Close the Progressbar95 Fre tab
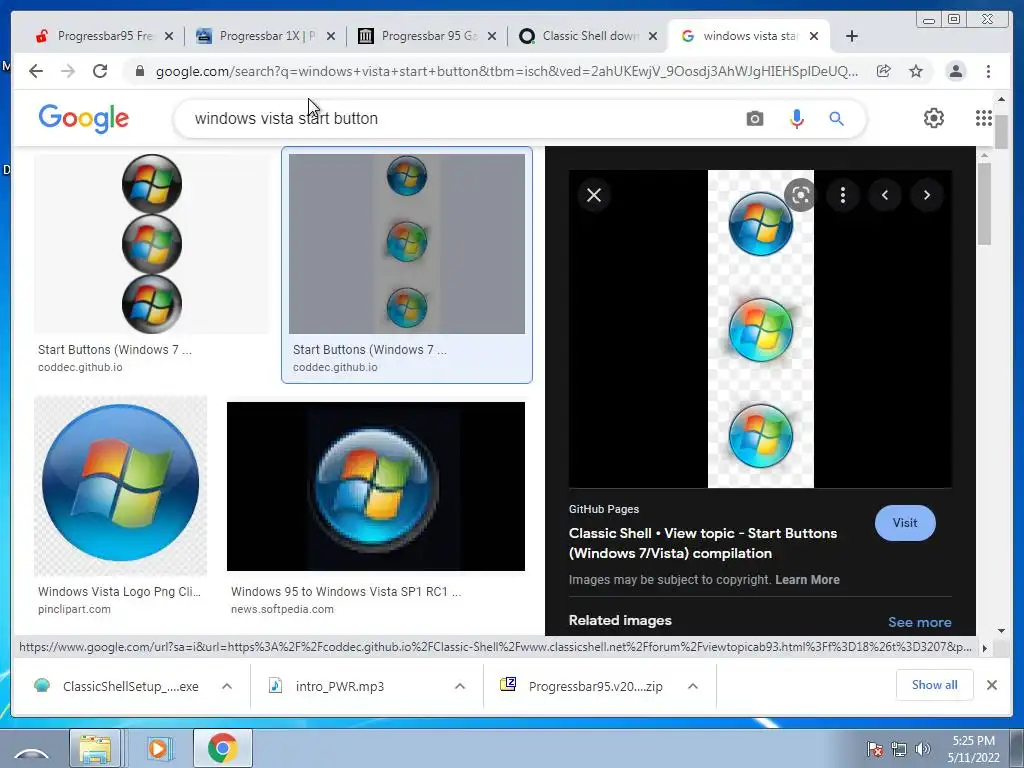 click(x=168, y=37)
